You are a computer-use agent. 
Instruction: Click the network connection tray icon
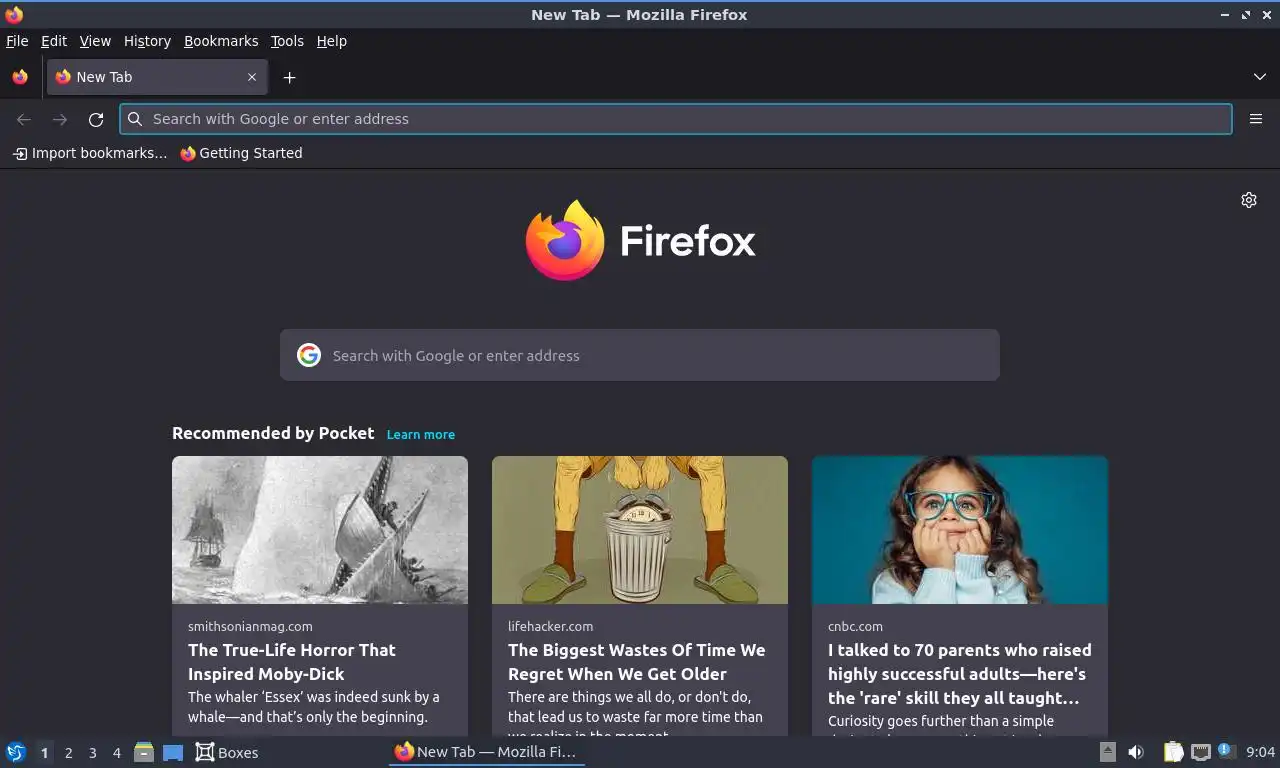(1200, 752)
